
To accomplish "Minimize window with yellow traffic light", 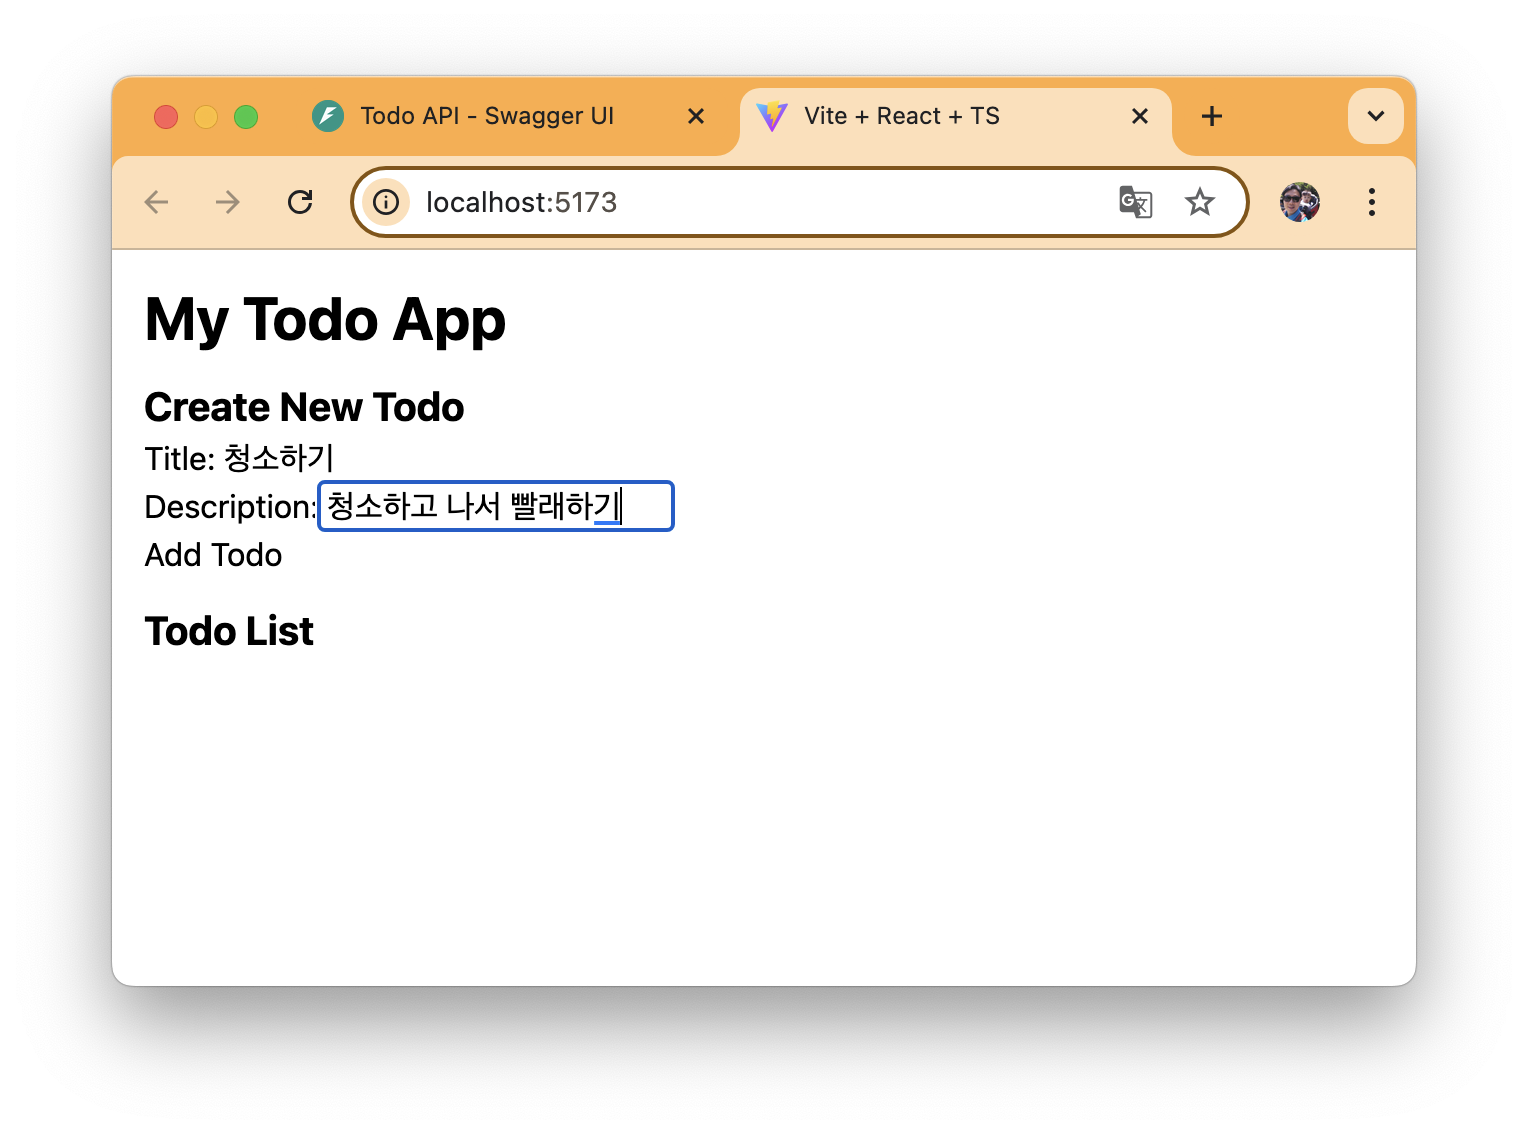I will pos(206,117).
